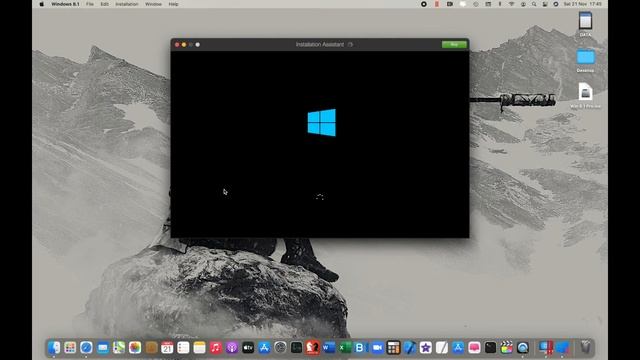The height and width of the screenshot is (360, 640).
Task: Launch Podcasts from the Dock
Action: (232, 347)
